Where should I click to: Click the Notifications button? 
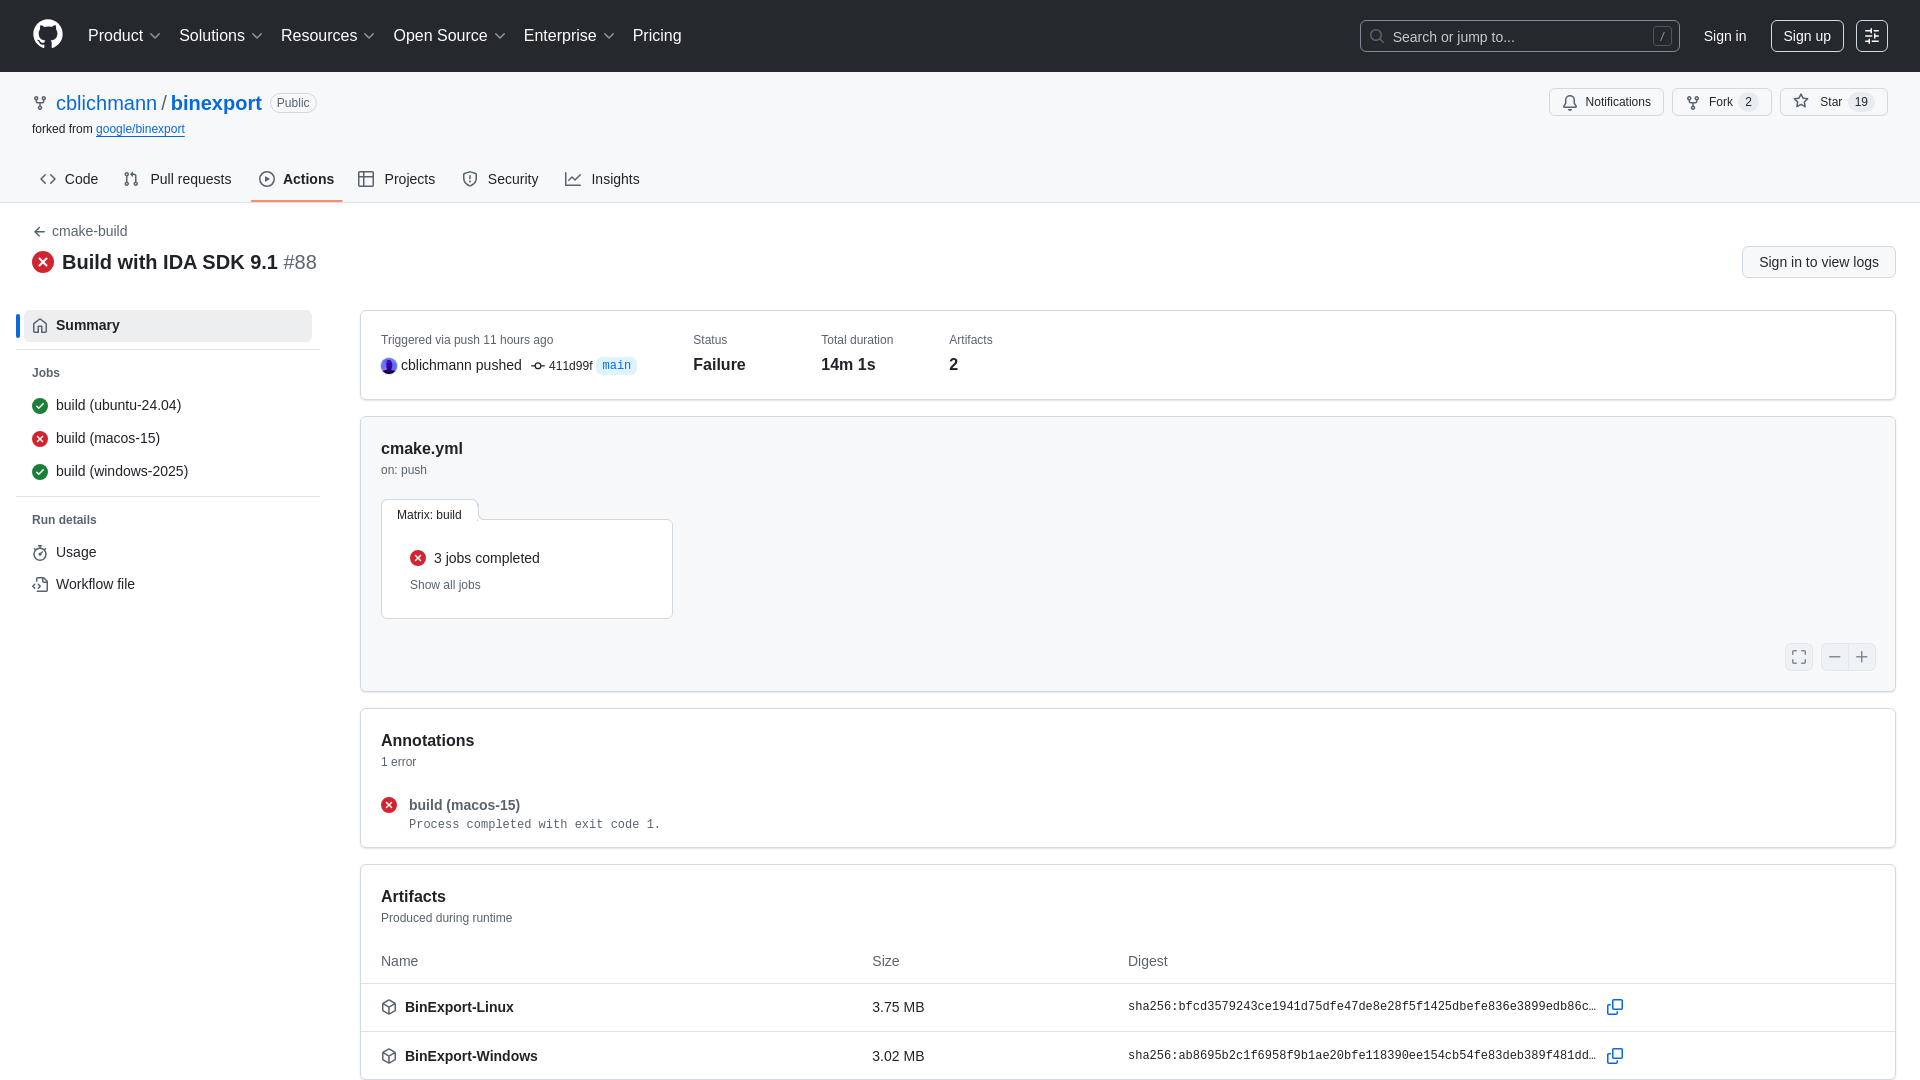click(x=1606, y=102)
